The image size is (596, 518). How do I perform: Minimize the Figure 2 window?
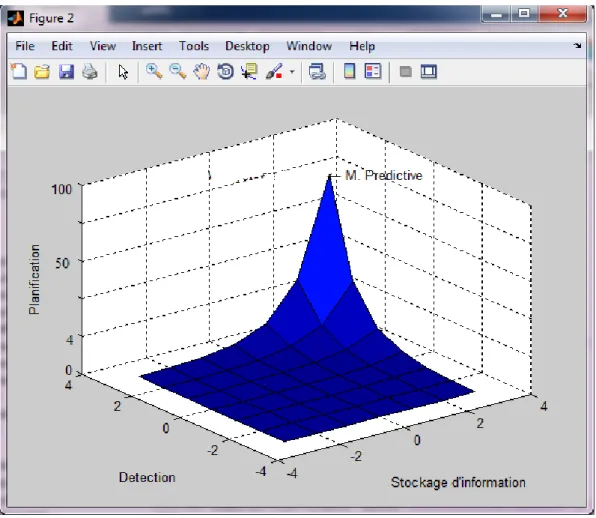coord(496,14)
